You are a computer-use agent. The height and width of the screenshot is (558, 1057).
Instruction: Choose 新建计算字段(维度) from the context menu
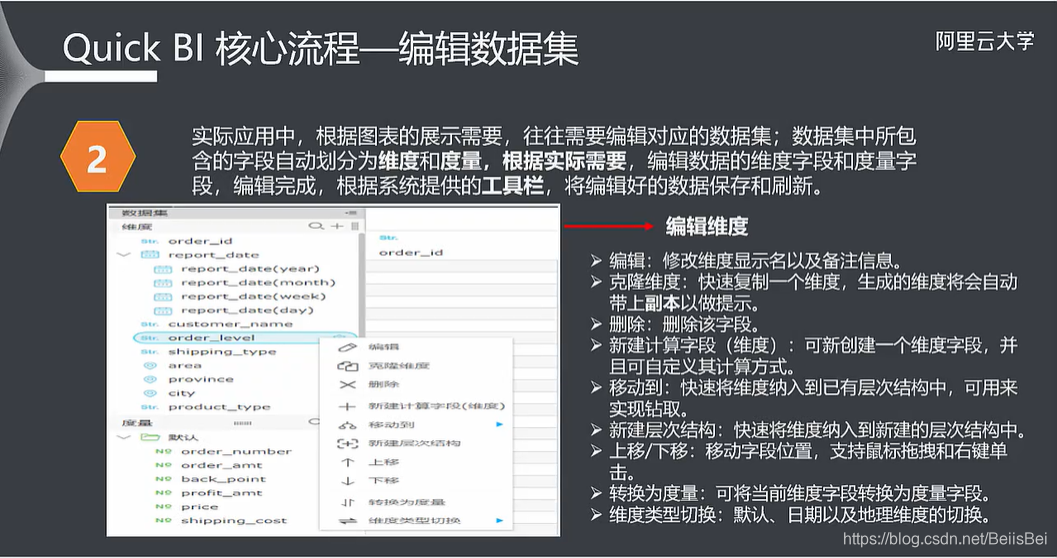pos(437,406)
